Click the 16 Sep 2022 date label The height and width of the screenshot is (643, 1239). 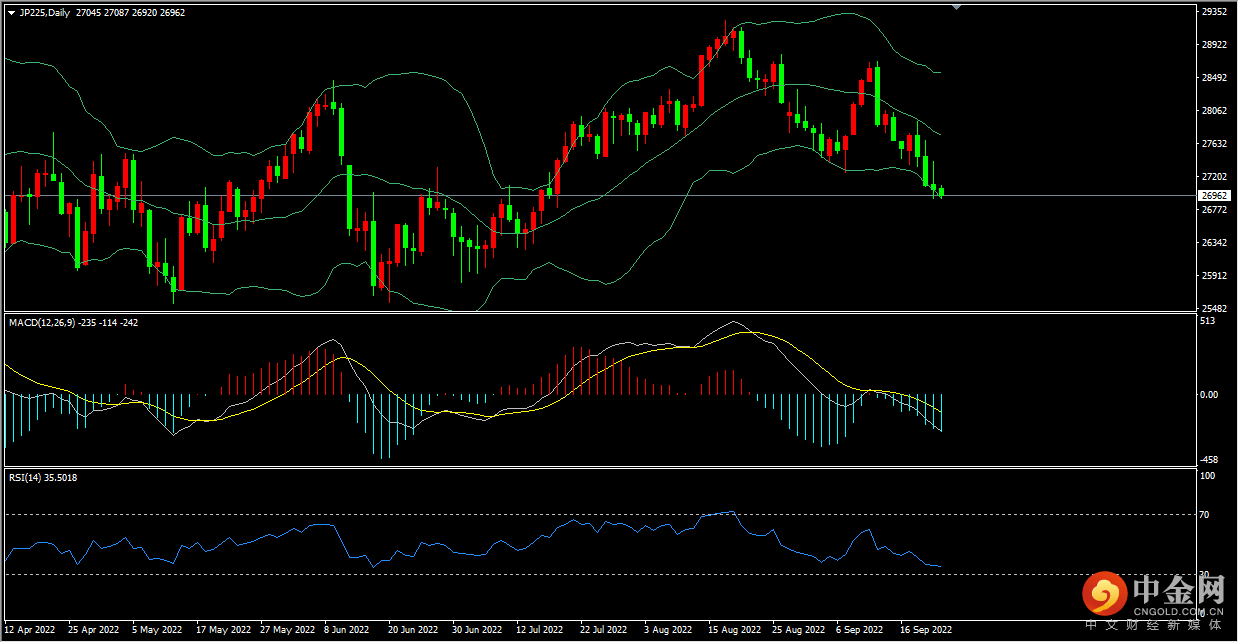(925, 630)
